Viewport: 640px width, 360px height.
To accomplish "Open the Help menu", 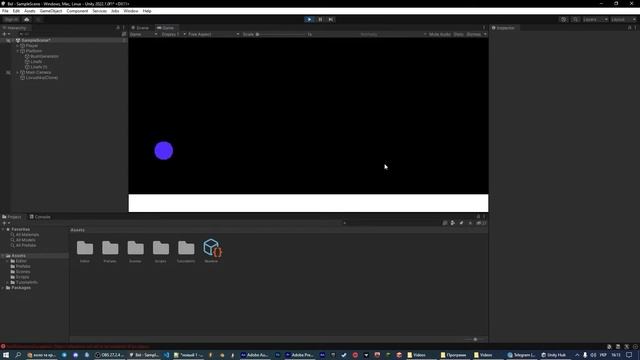I will tap(147, 11).
